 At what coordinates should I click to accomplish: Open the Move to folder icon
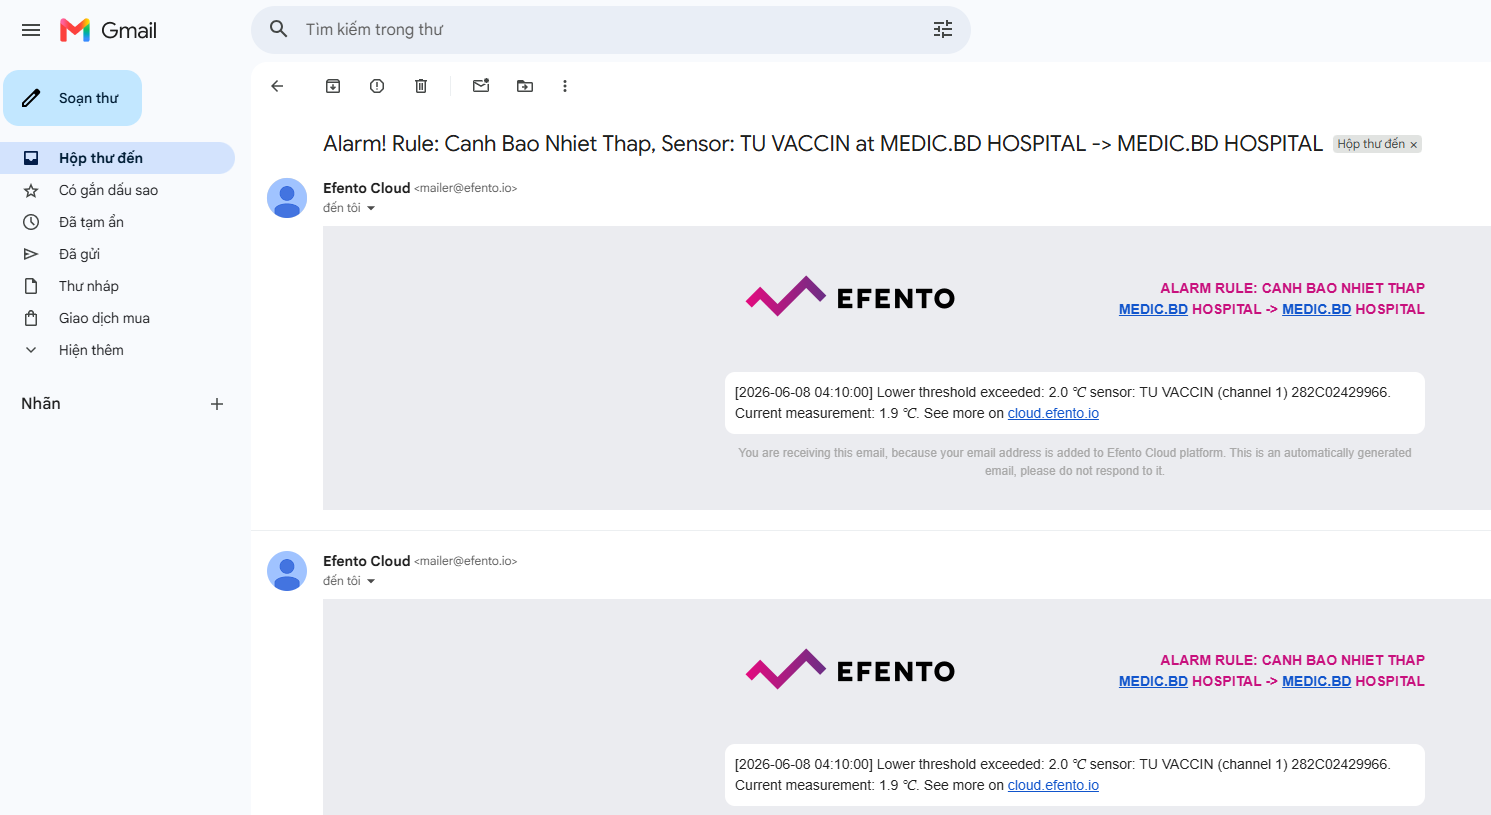click(525, 86)
